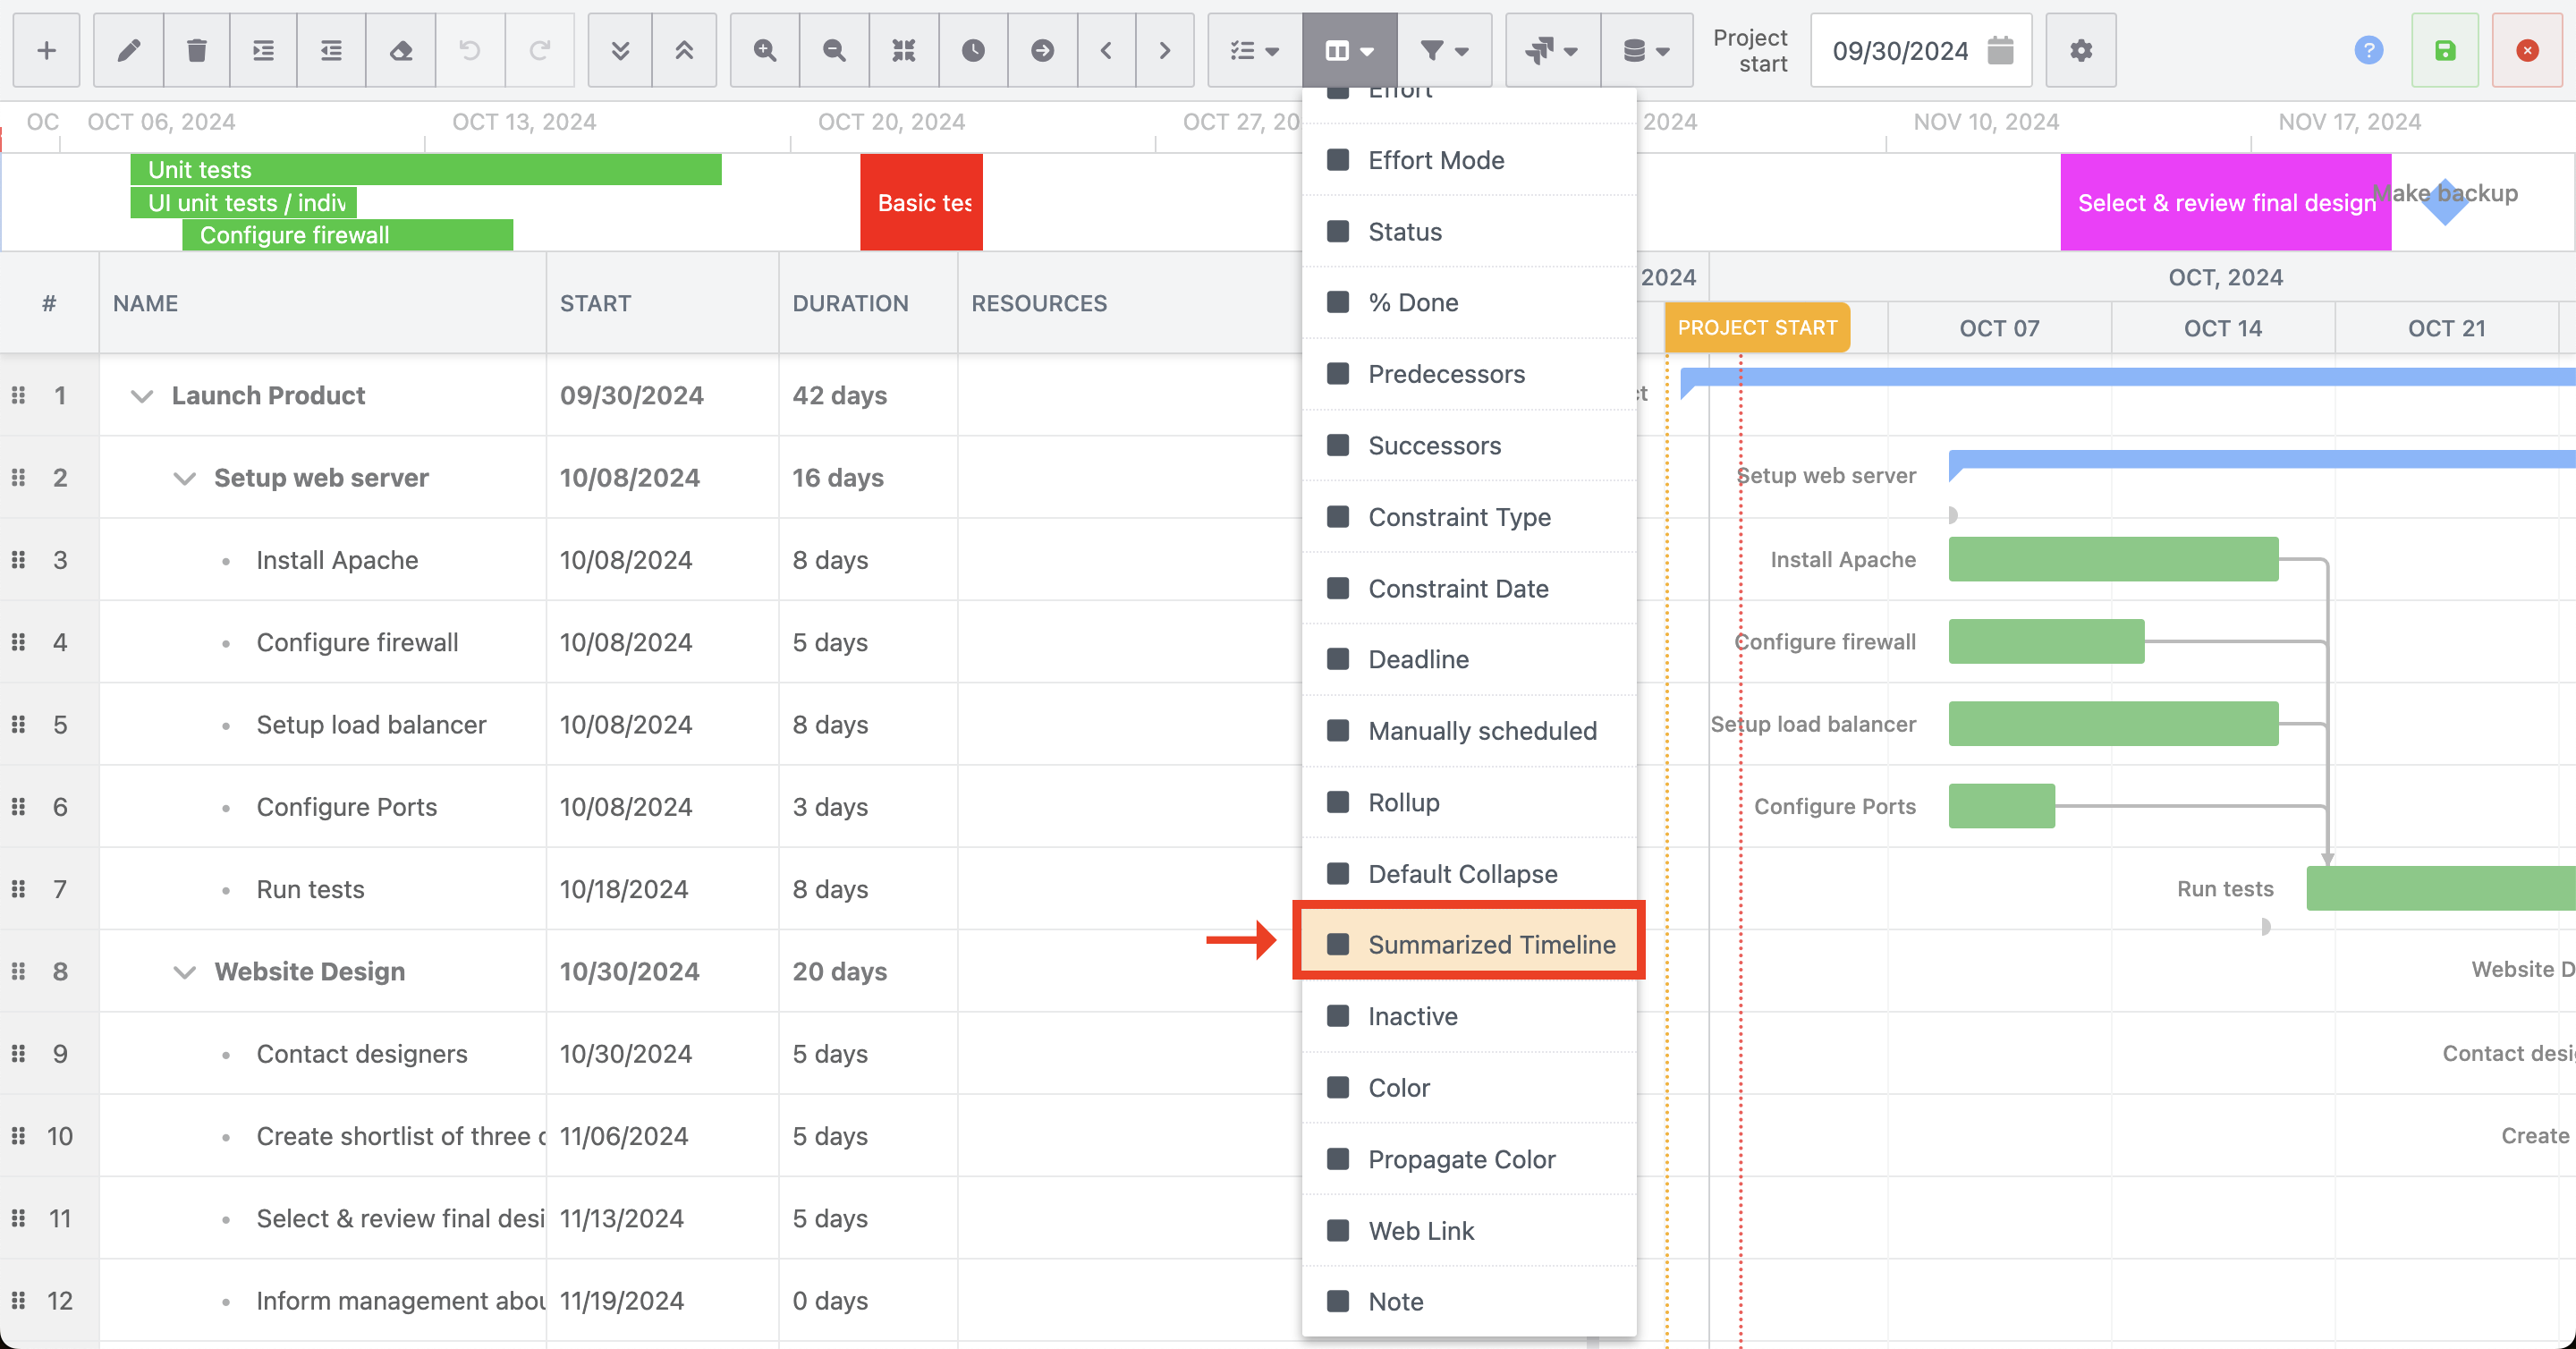2576x1349 pixels.
Task: Collapse the Launch Product task group
Action: [142, 396]
